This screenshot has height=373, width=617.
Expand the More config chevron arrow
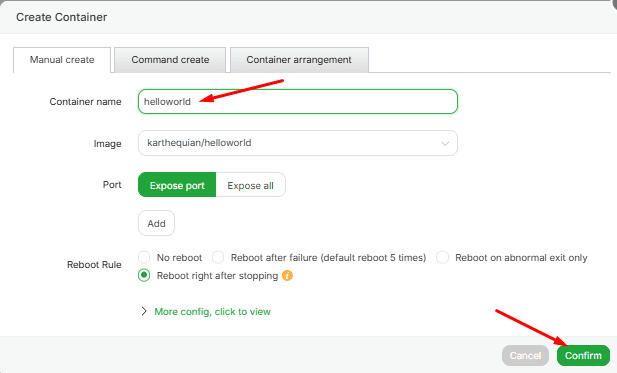tap(144, 311)
